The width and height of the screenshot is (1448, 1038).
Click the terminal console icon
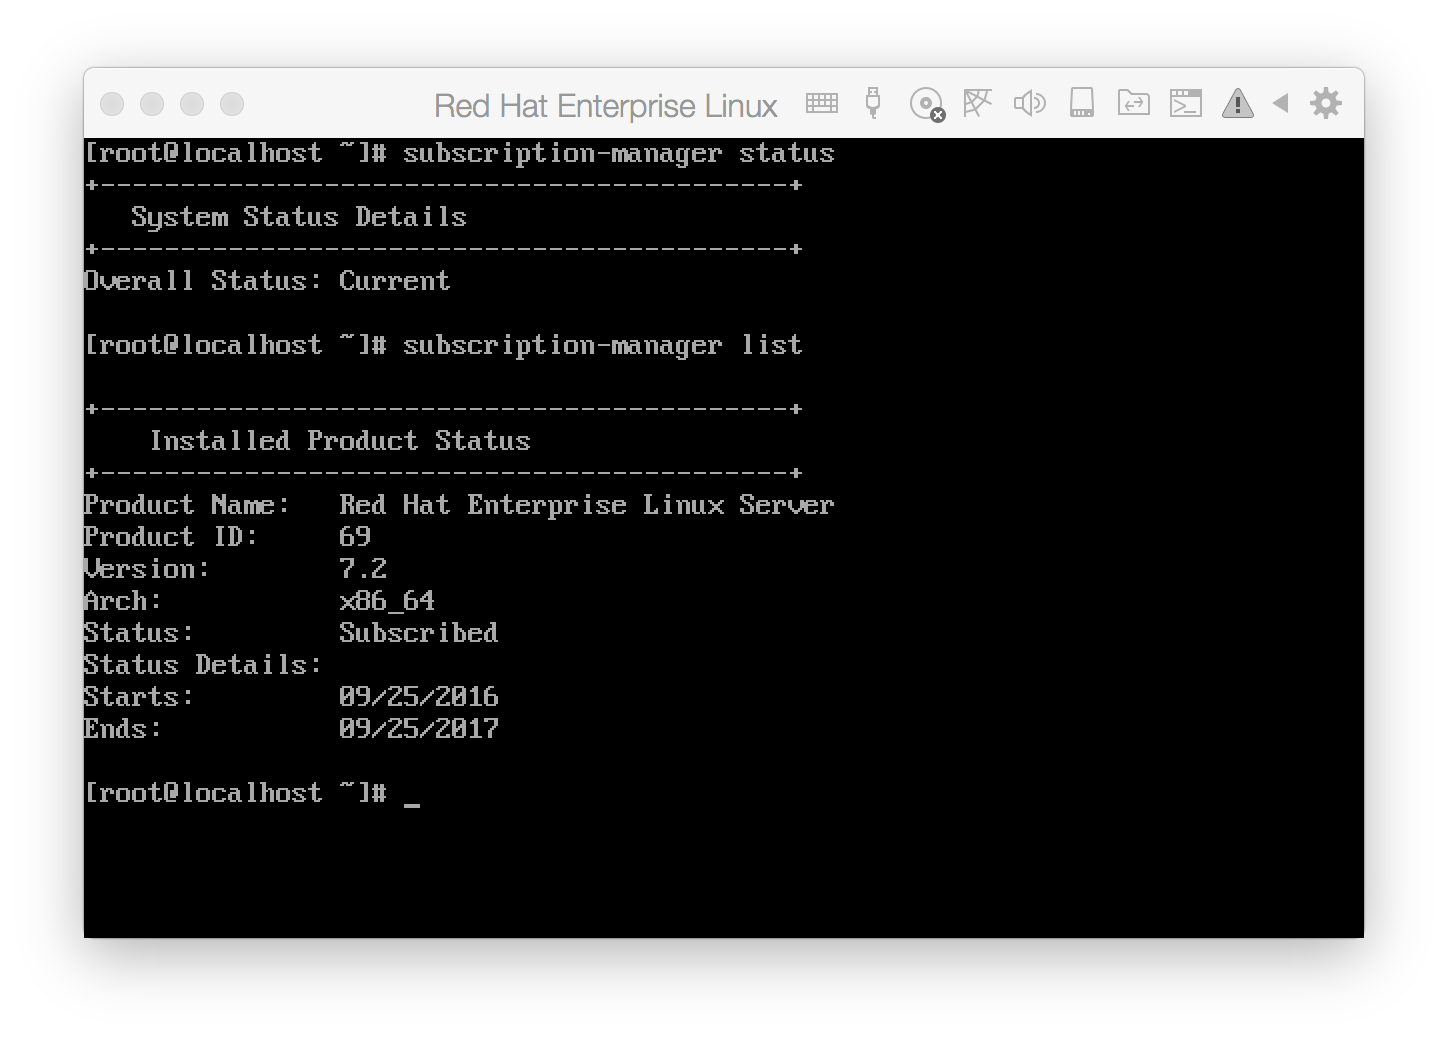tap(1185, 103)
